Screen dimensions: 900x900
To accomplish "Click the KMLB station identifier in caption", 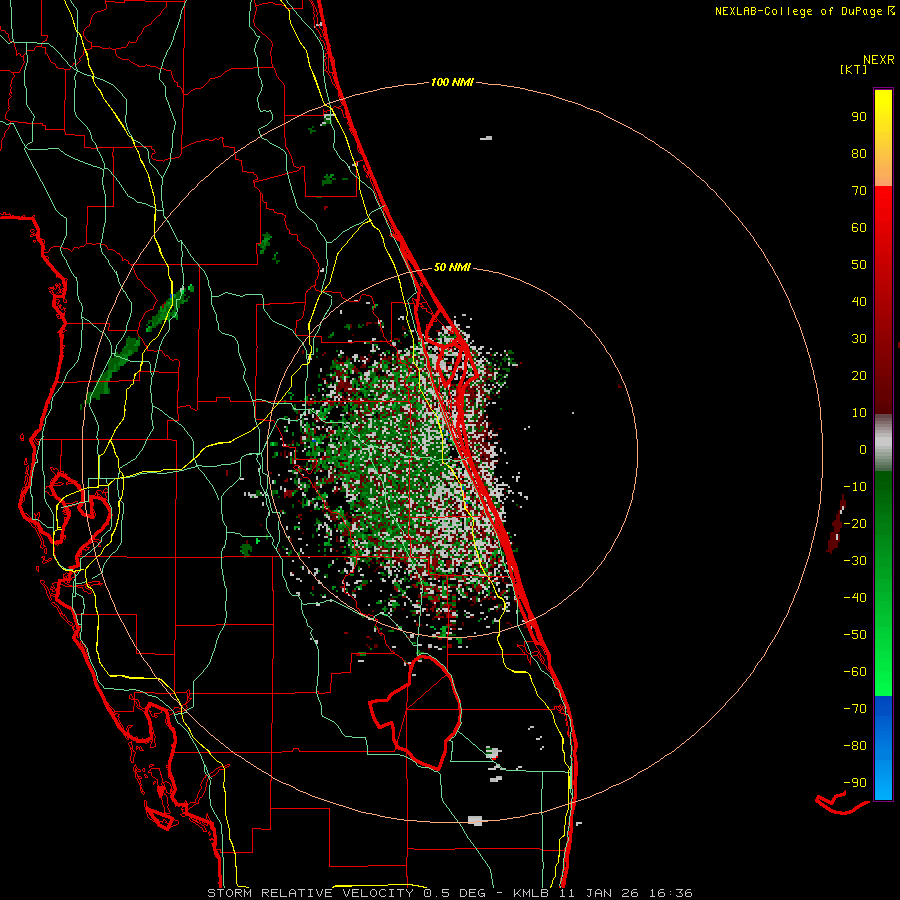I will (530, 893).
